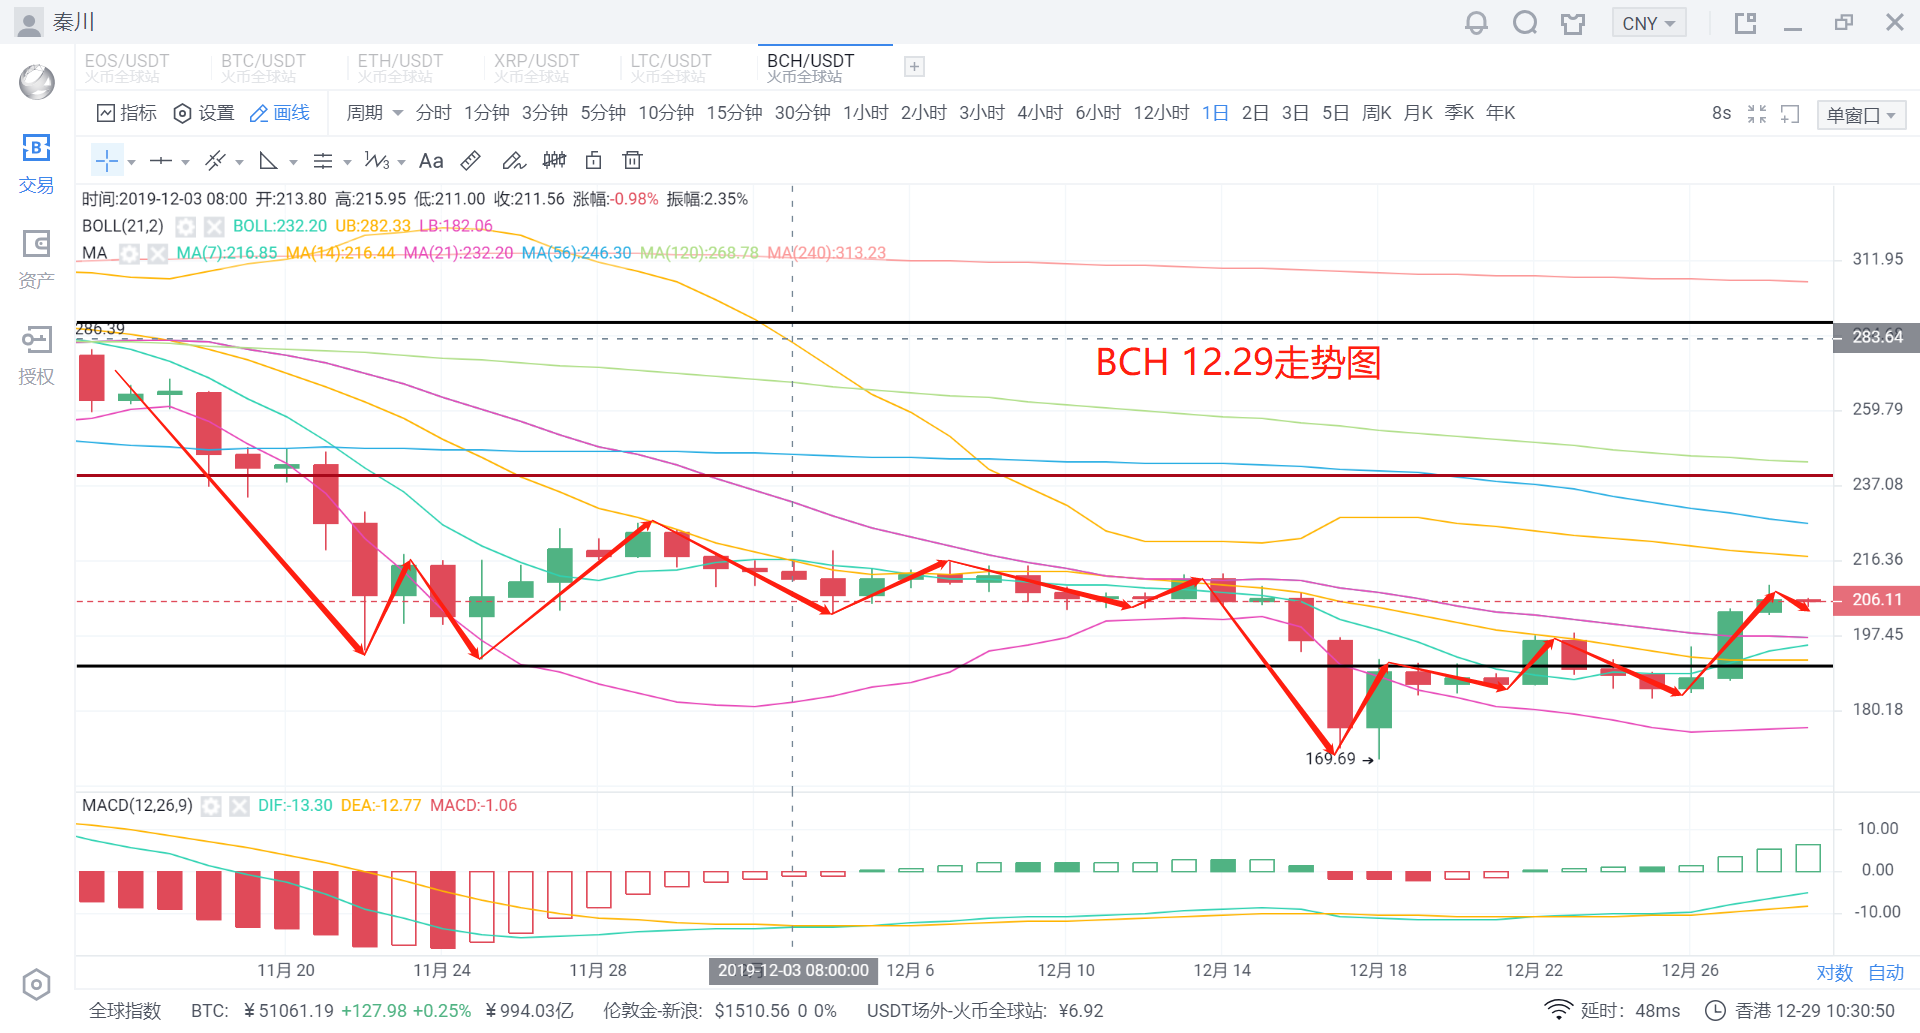Switch to the BTC/USDT tab
Image resolution: width=1920 pixels, height=1033 pixels.
tap(263, 67)
